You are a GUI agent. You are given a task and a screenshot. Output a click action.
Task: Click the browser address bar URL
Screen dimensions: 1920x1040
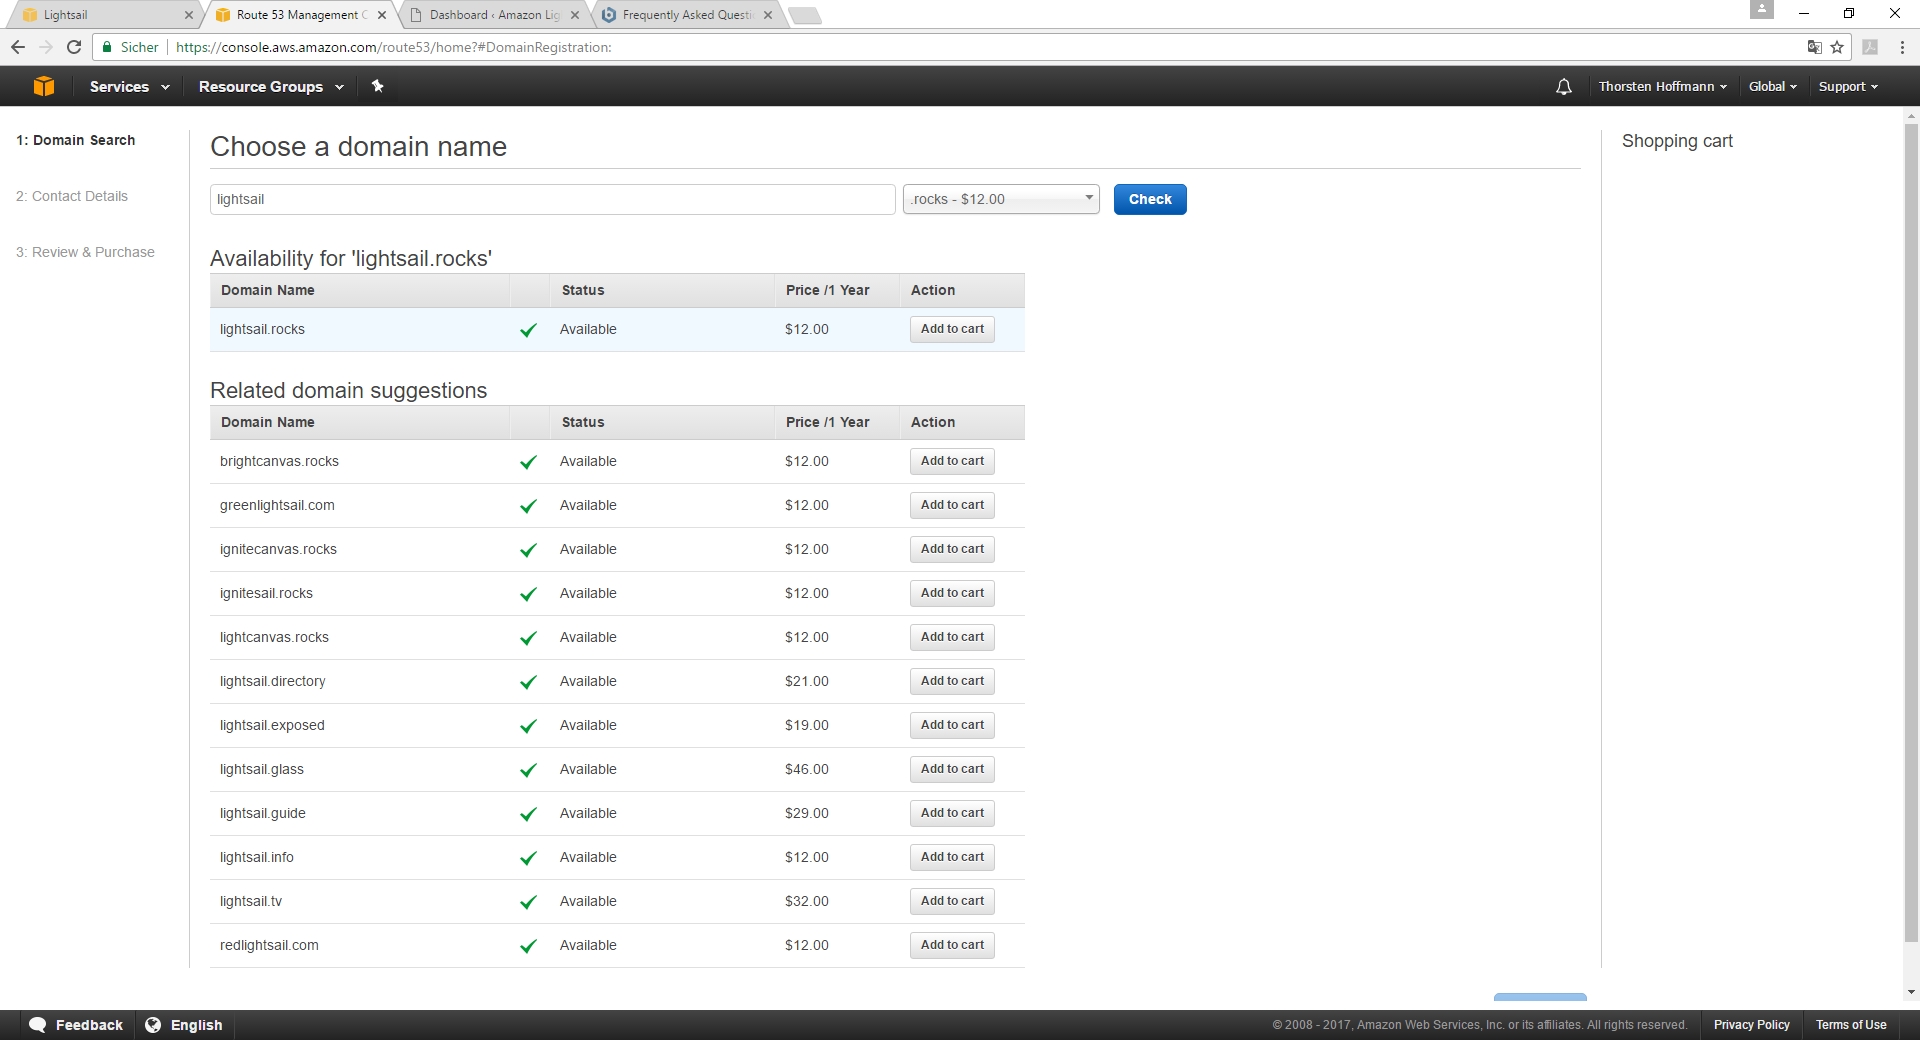click(x=394, y=47)
